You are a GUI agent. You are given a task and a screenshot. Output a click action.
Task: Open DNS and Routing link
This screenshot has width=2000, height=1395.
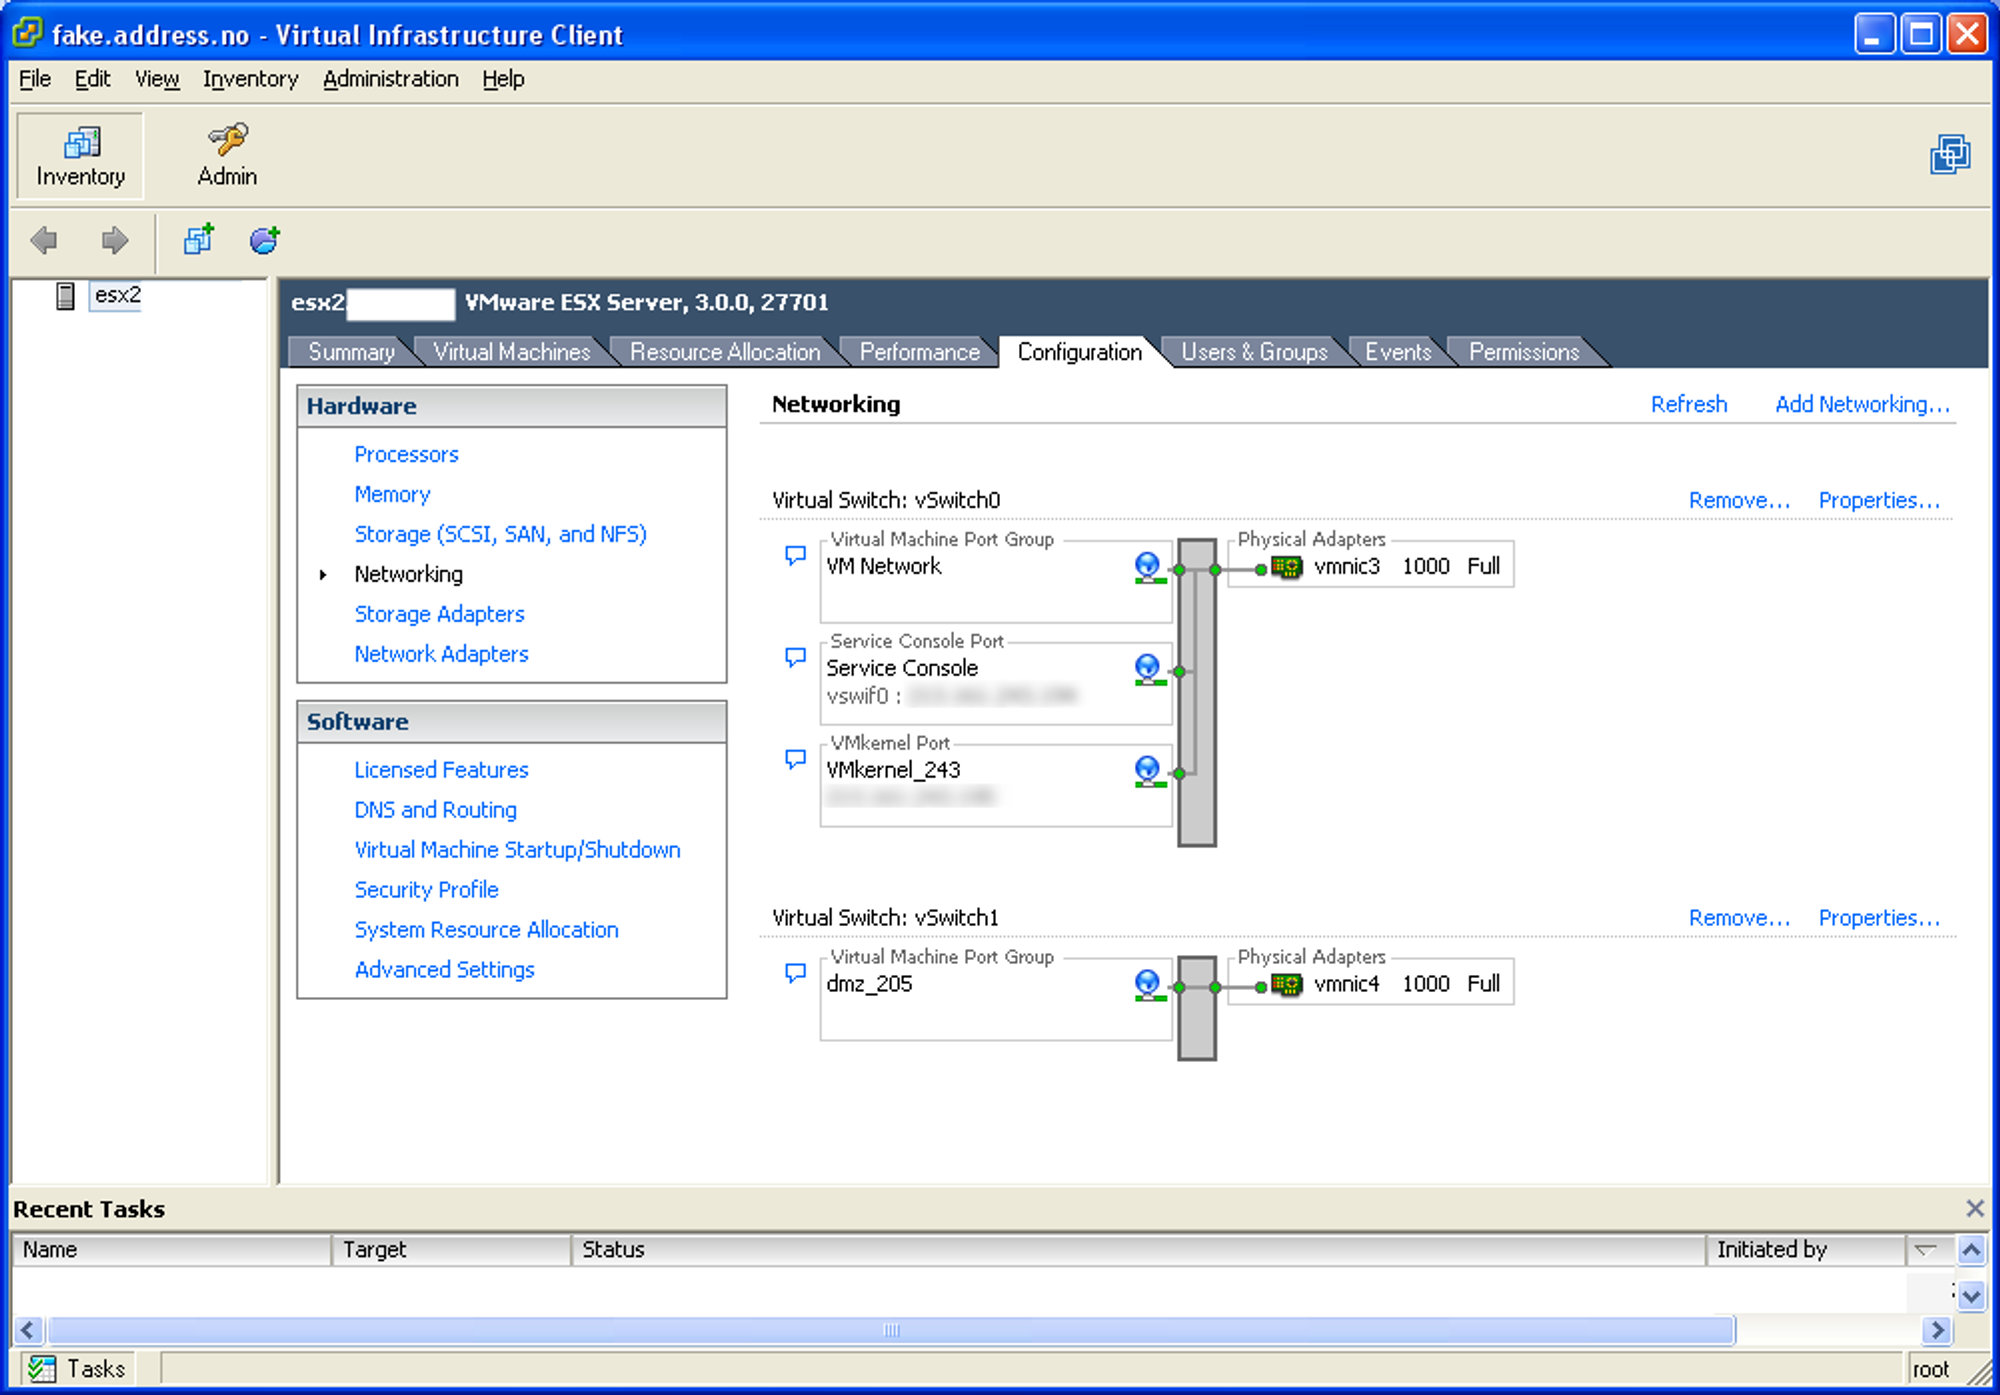click(x=435, y=810)
